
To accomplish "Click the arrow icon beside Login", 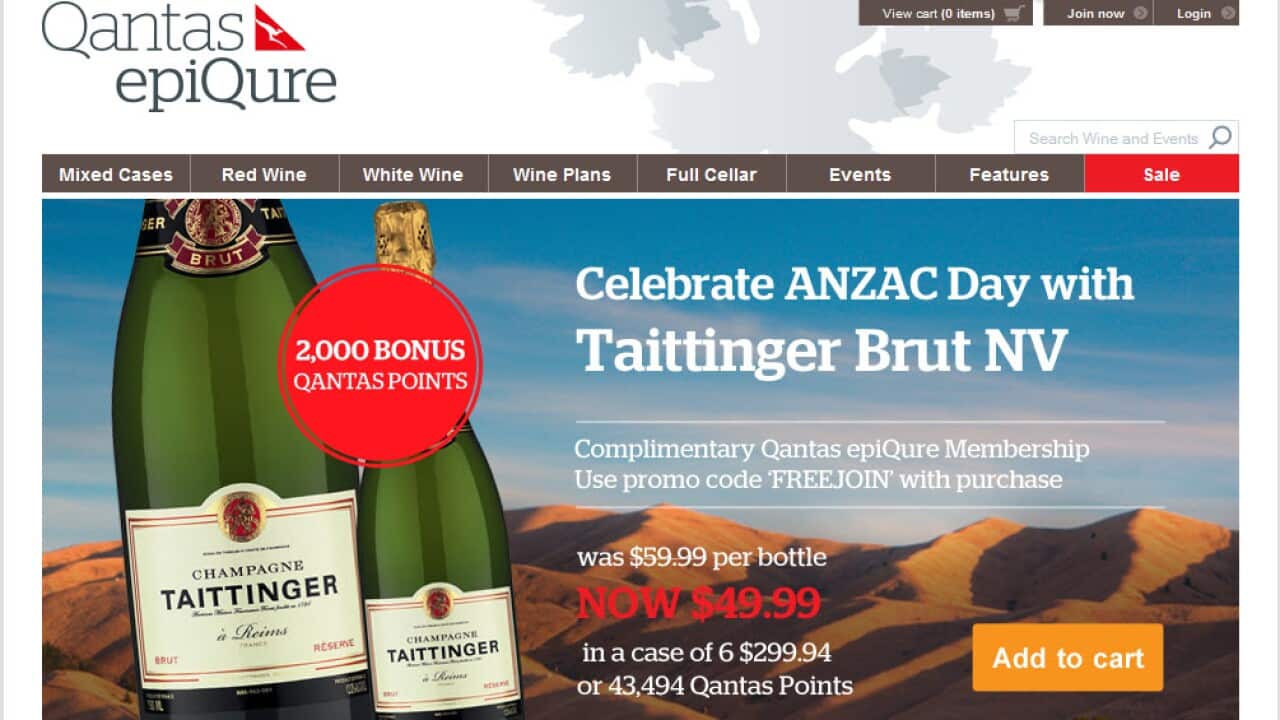I will click(x=1228, y=13).
